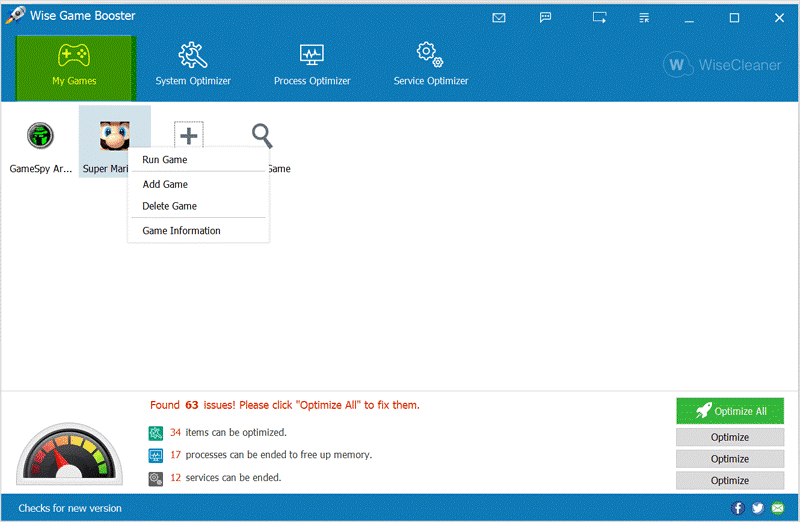
Task: Click the processes monitor icon
Action: click(156, 455)
